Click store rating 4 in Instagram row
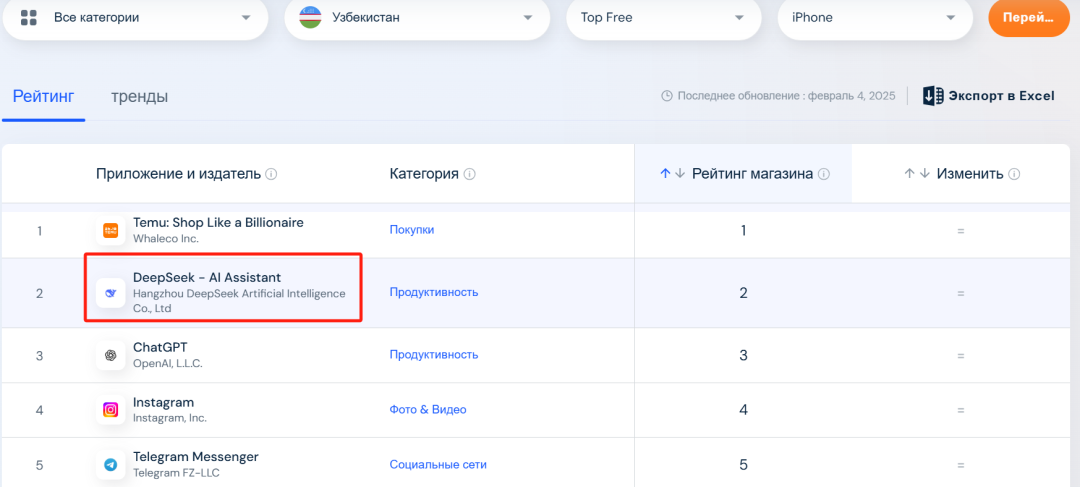The height and width of the screenshot is (487, 1080). coord(743,410)
